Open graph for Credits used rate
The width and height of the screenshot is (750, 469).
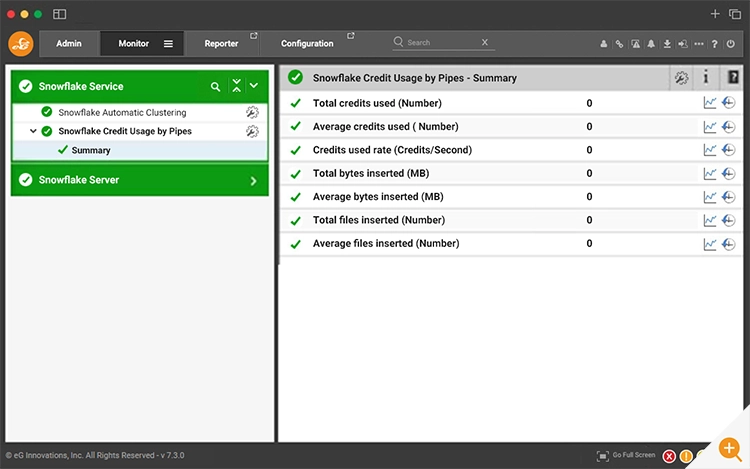point(710,150)
